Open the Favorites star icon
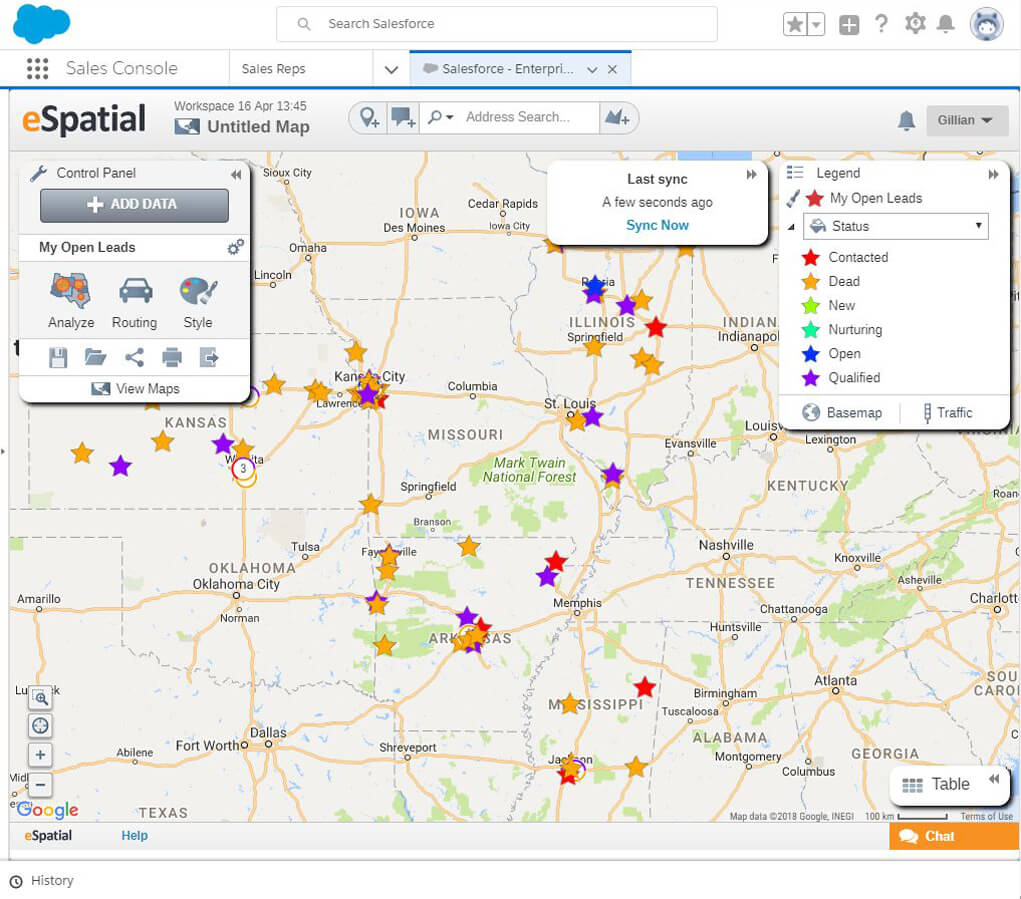Viewport: 1021px width, 899px height. tap(794, 25)
